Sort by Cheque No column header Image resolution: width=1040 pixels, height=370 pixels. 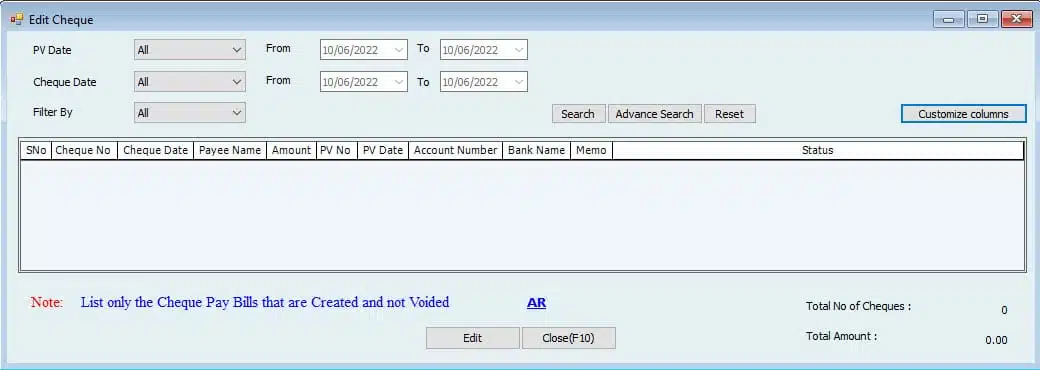point(84,151)
